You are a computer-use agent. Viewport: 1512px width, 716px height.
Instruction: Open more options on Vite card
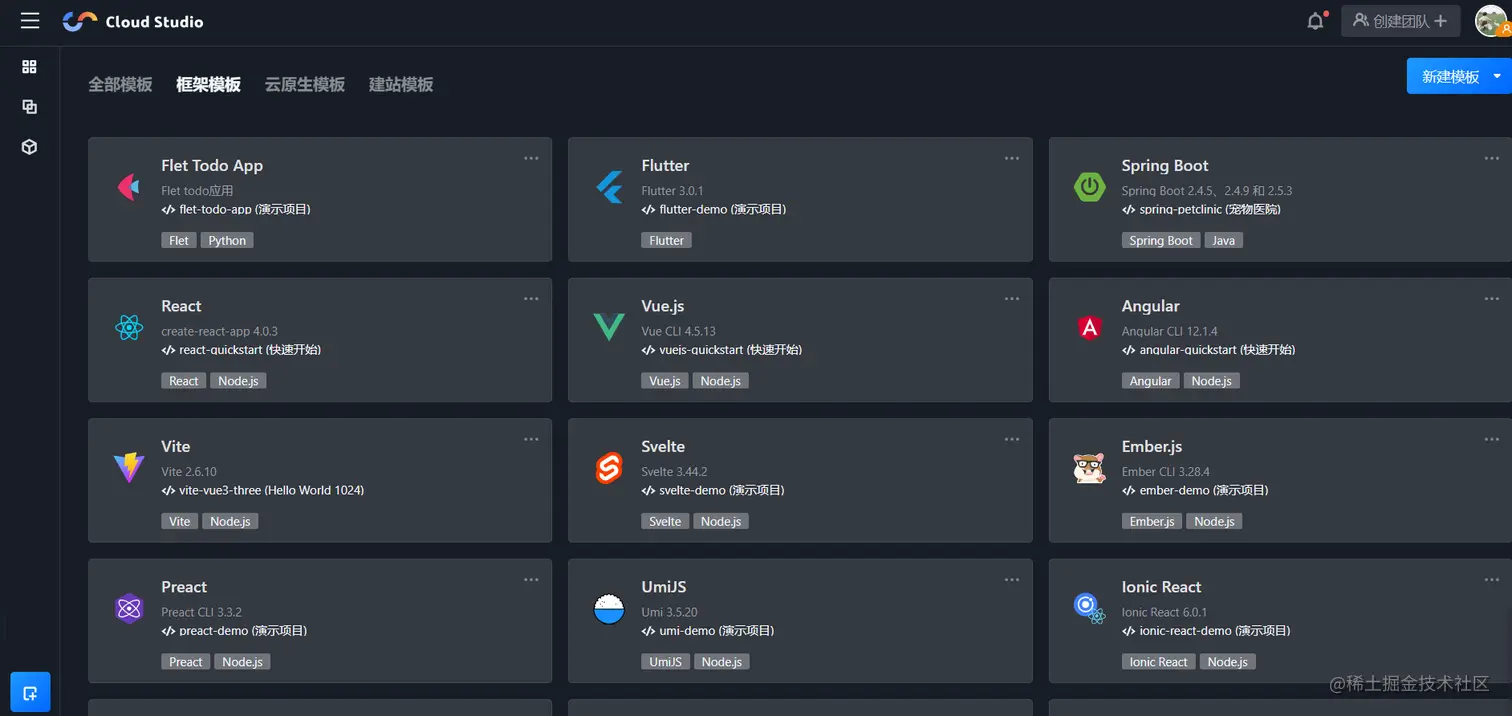pyautogui.click(x=531, y=438)
